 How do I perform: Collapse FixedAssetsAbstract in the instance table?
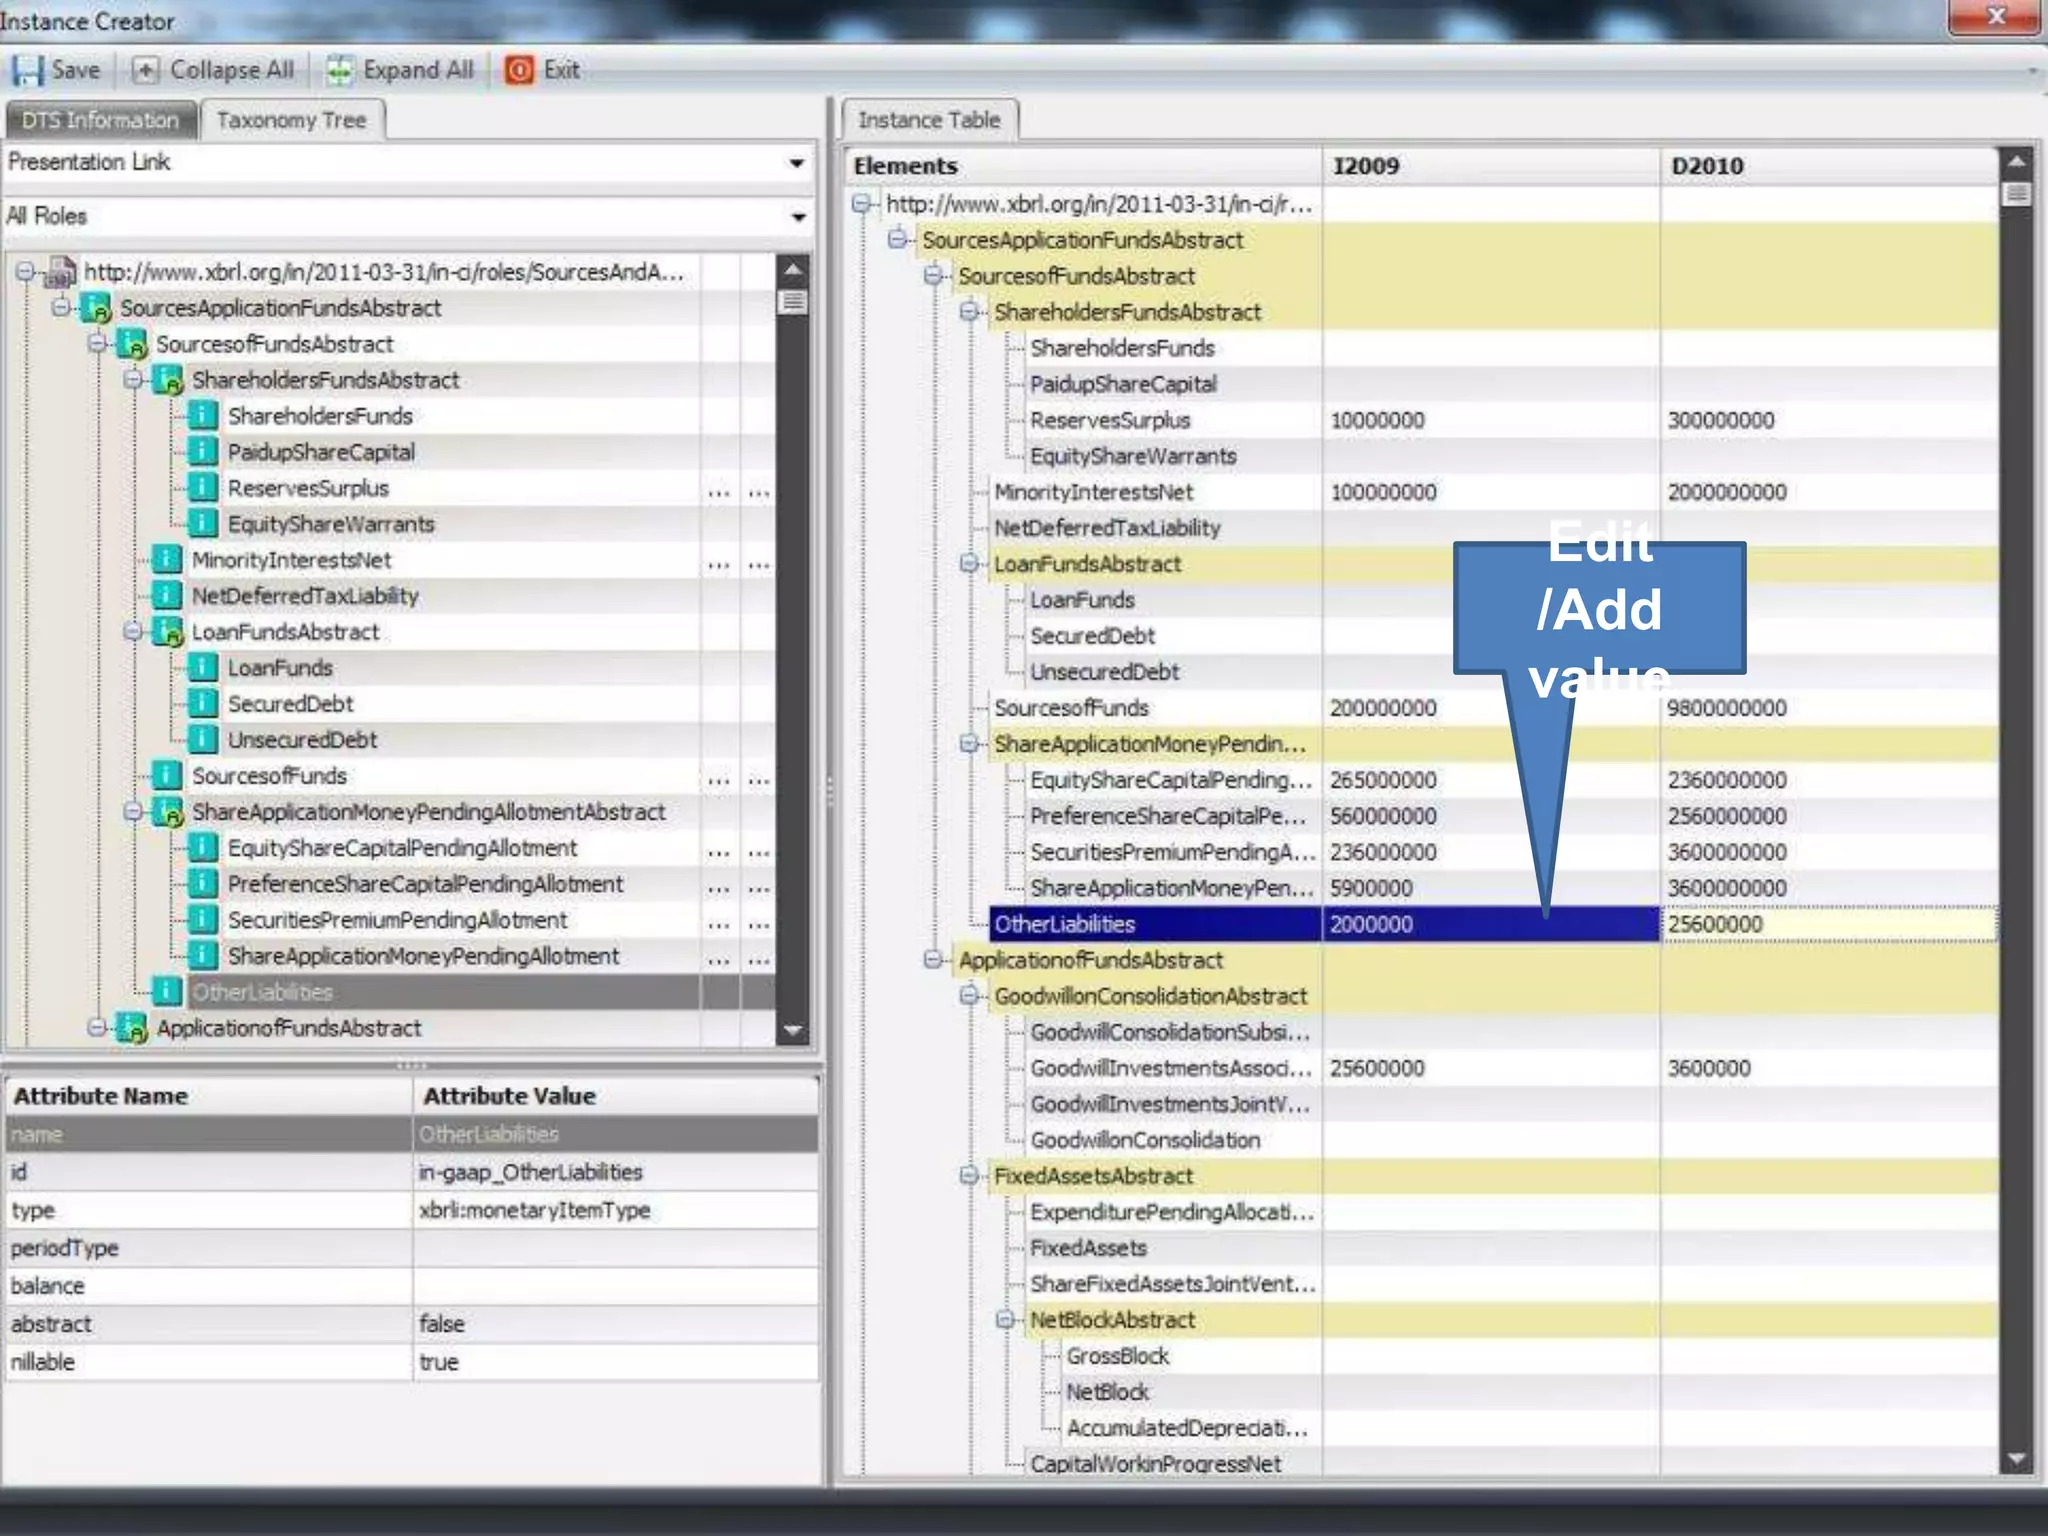pos(968,1176)
